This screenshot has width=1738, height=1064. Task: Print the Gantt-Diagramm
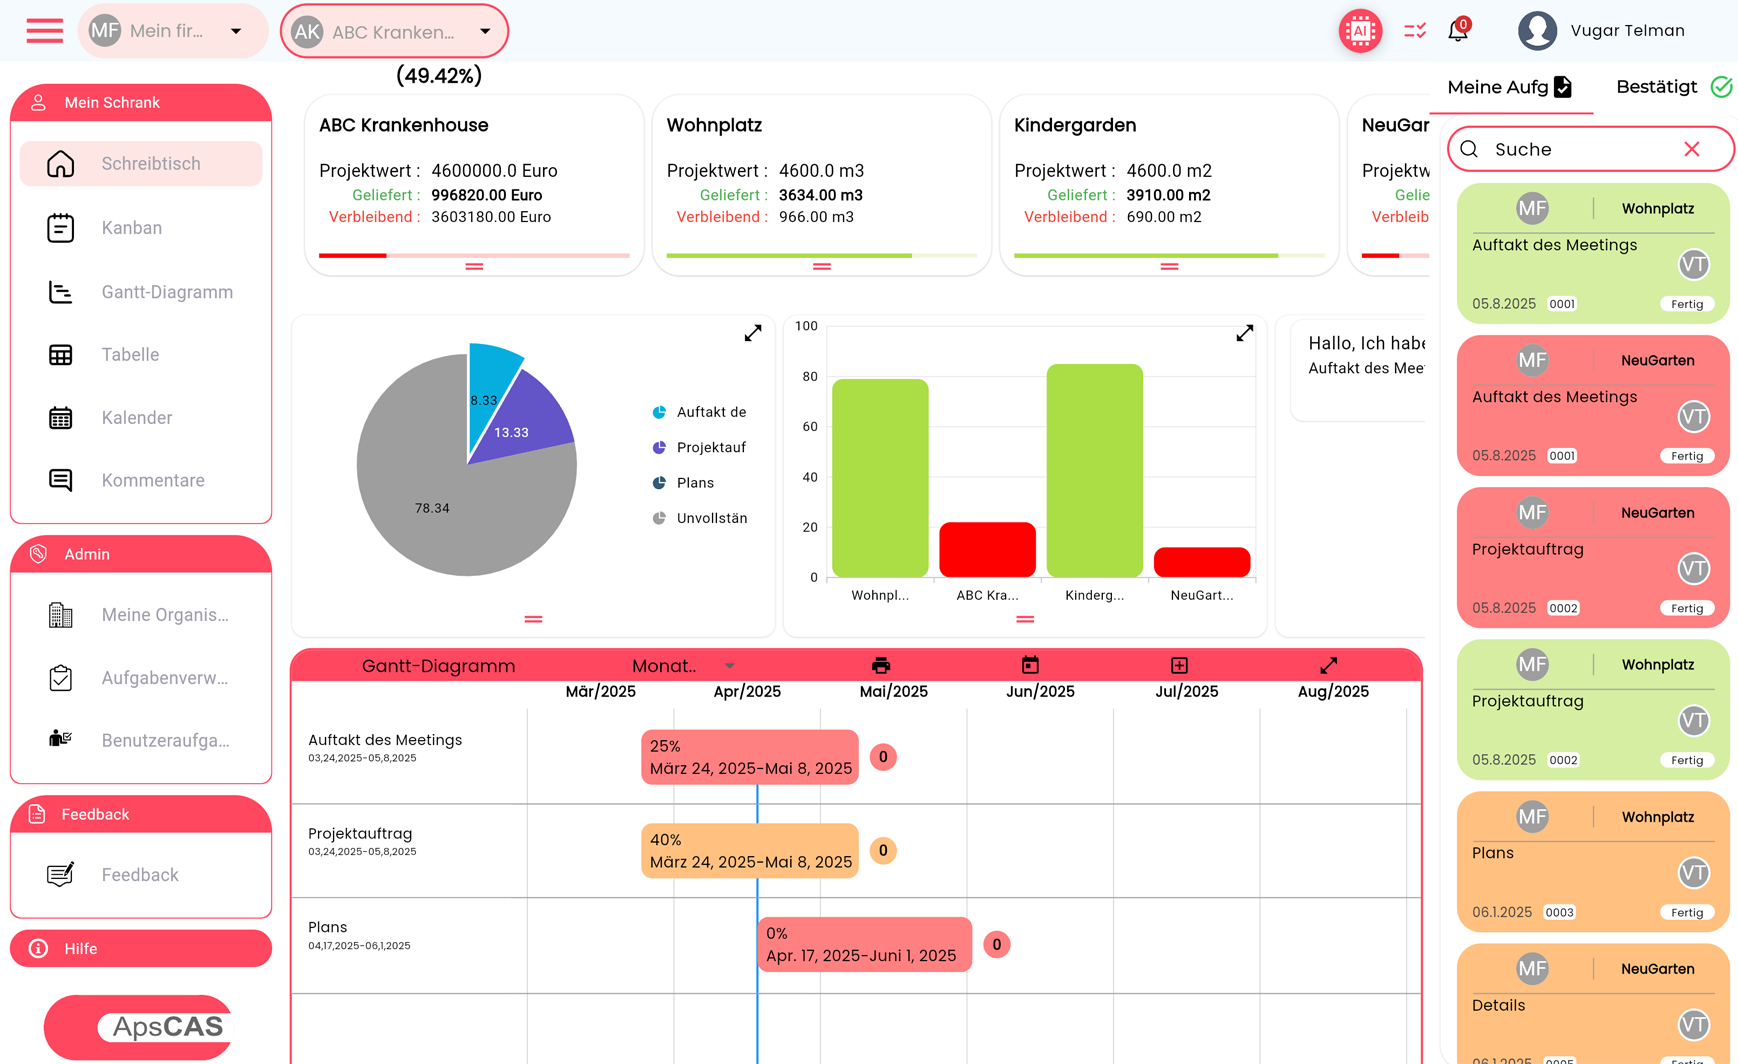click(x=880, y=665)
